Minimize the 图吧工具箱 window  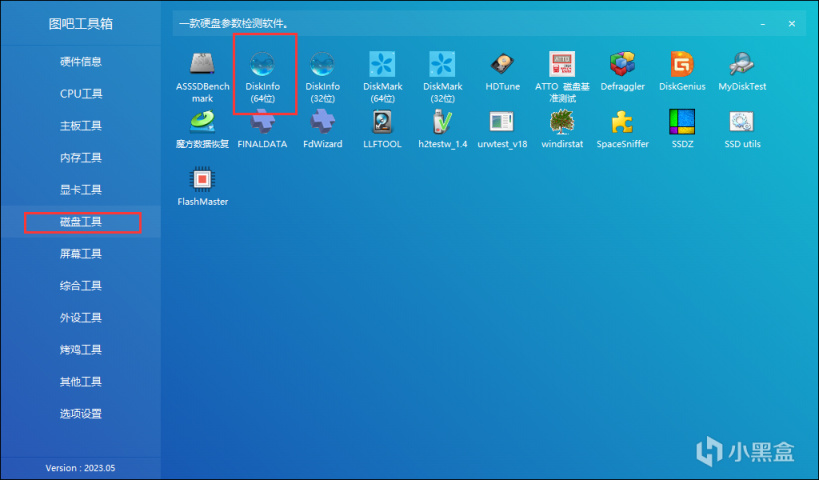pyautogui.click(x=763, y=24)
